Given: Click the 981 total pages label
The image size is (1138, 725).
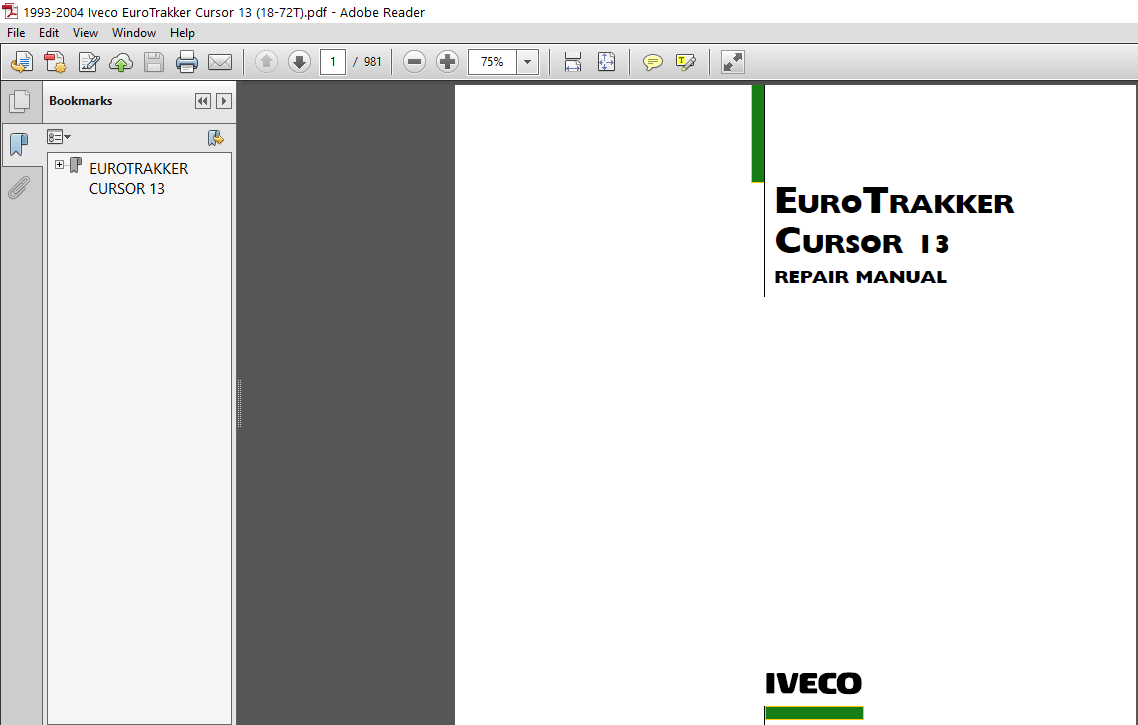Looking at the screenshot, I should 372,62.
